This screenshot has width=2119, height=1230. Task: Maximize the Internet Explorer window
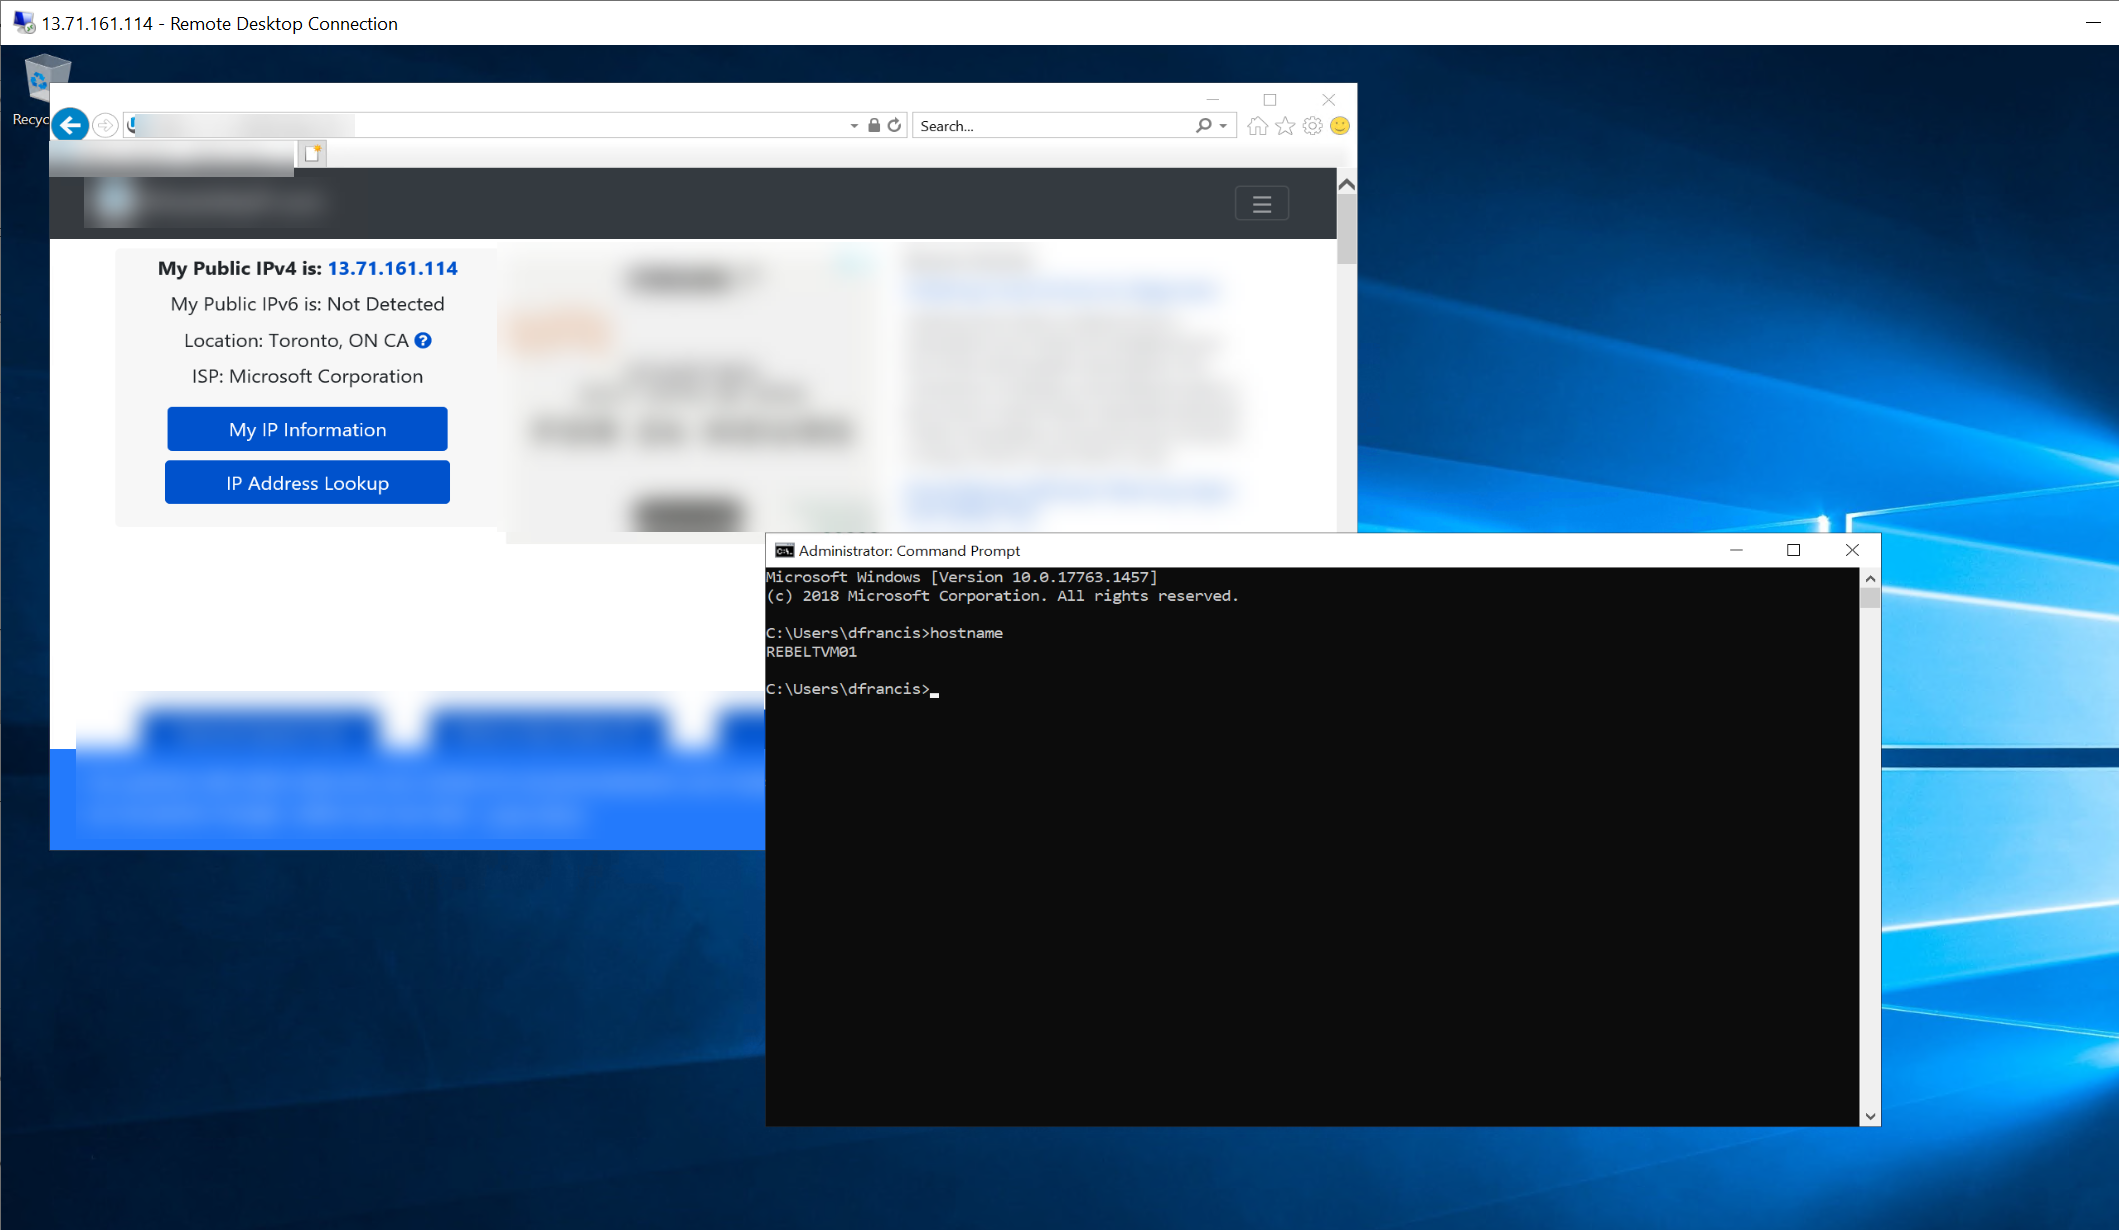(x=1270, y=100)
